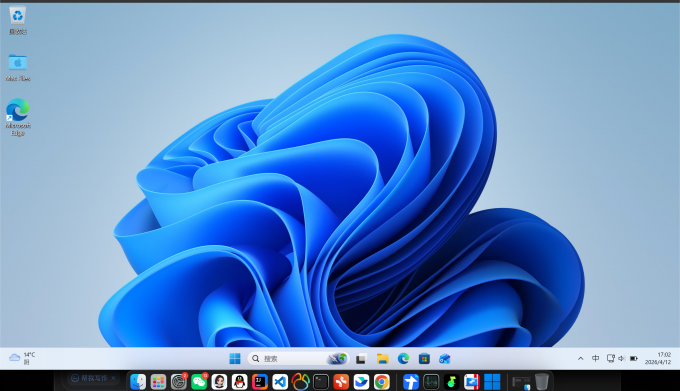Open Launchpad from the Mac dock
This screenshot has width=680, height=391.
[158, 382]
